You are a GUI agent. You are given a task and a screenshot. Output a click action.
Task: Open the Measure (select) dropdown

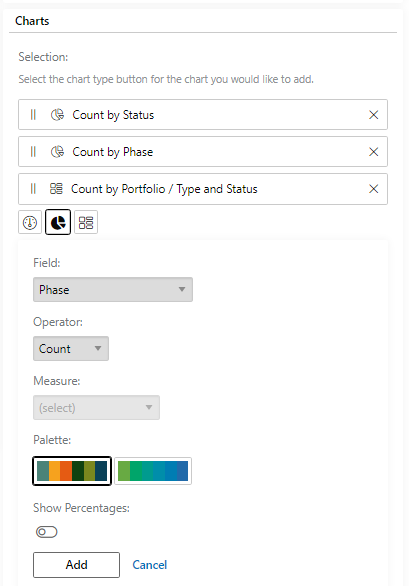point(96,407)
